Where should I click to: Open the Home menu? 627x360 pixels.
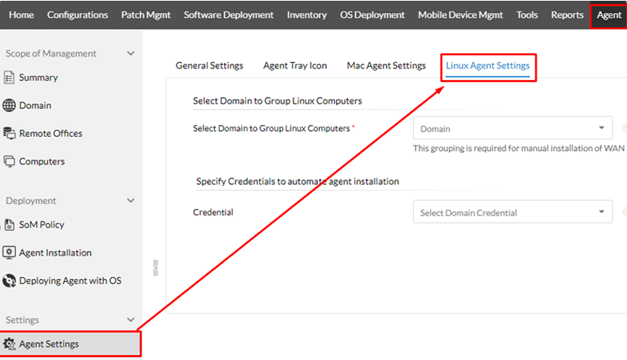[21, 15]
